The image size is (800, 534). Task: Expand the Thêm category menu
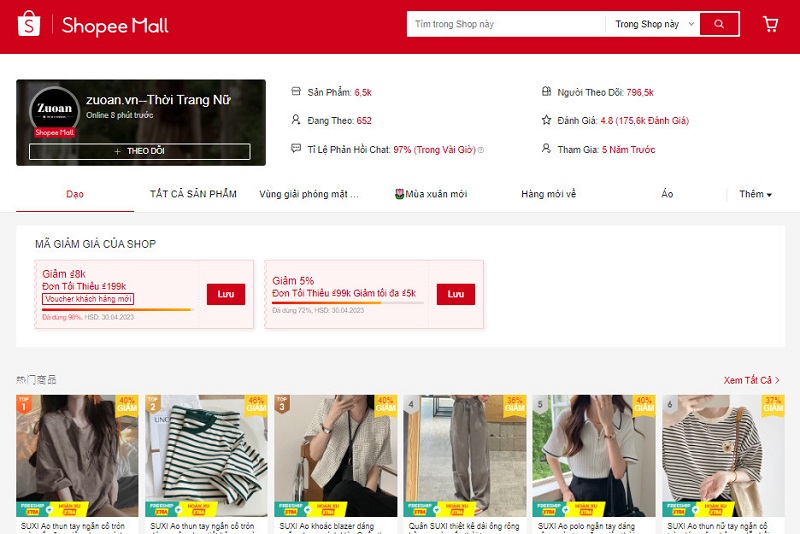pos(755,194)
